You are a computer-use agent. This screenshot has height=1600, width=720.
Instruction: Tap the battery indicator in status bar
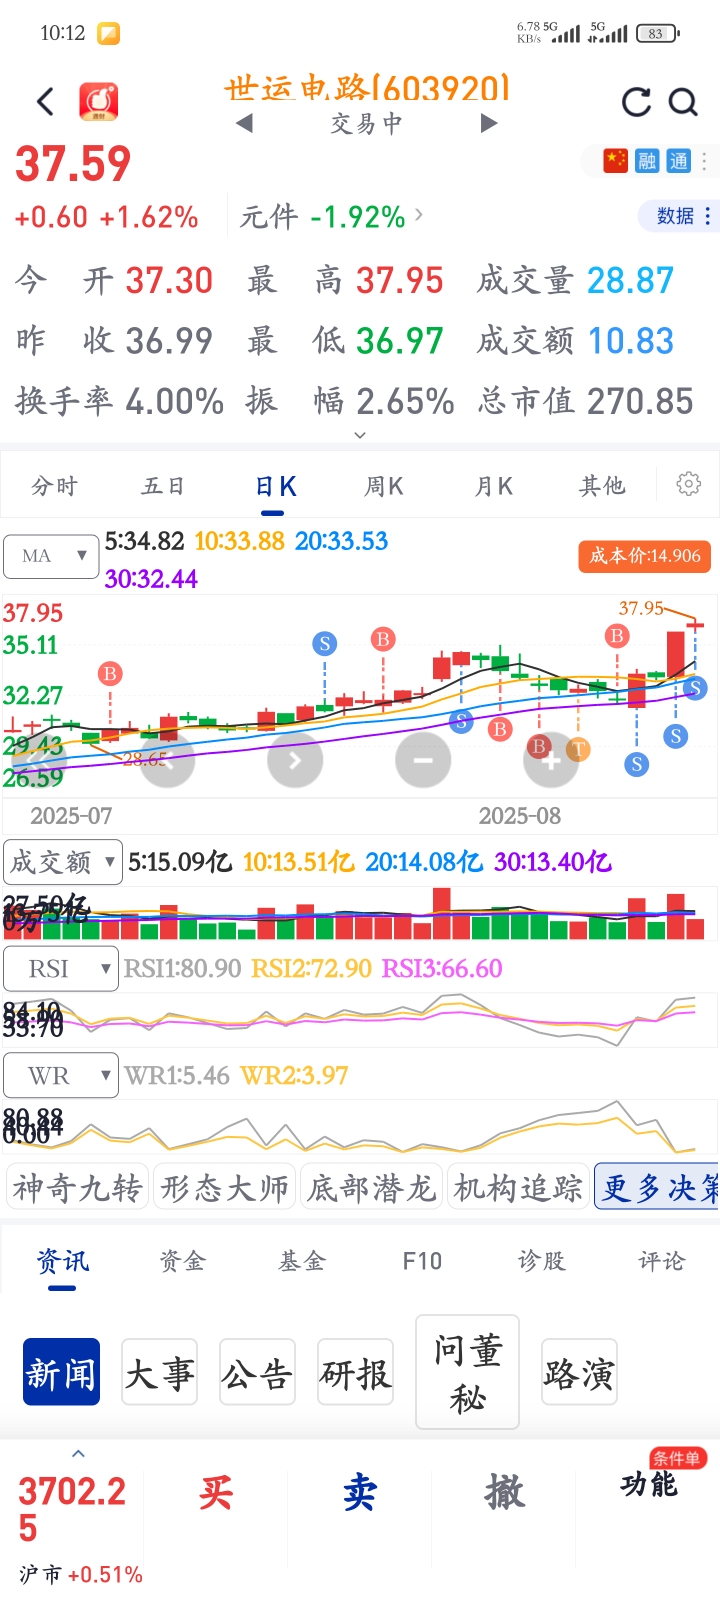pos(657,33)
